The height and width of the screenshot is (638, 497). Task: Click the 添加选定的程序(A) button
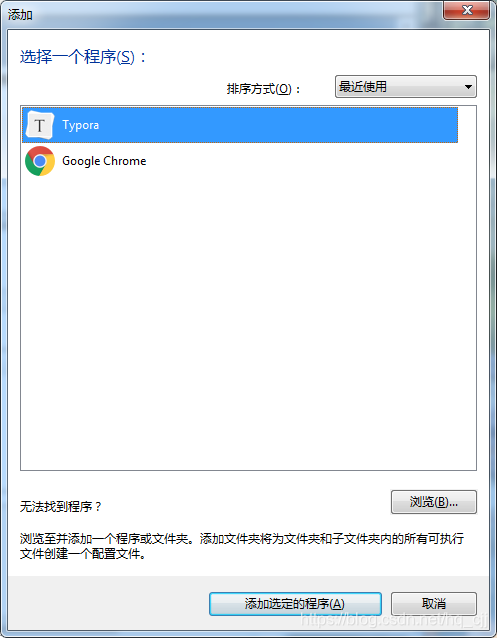295,604
